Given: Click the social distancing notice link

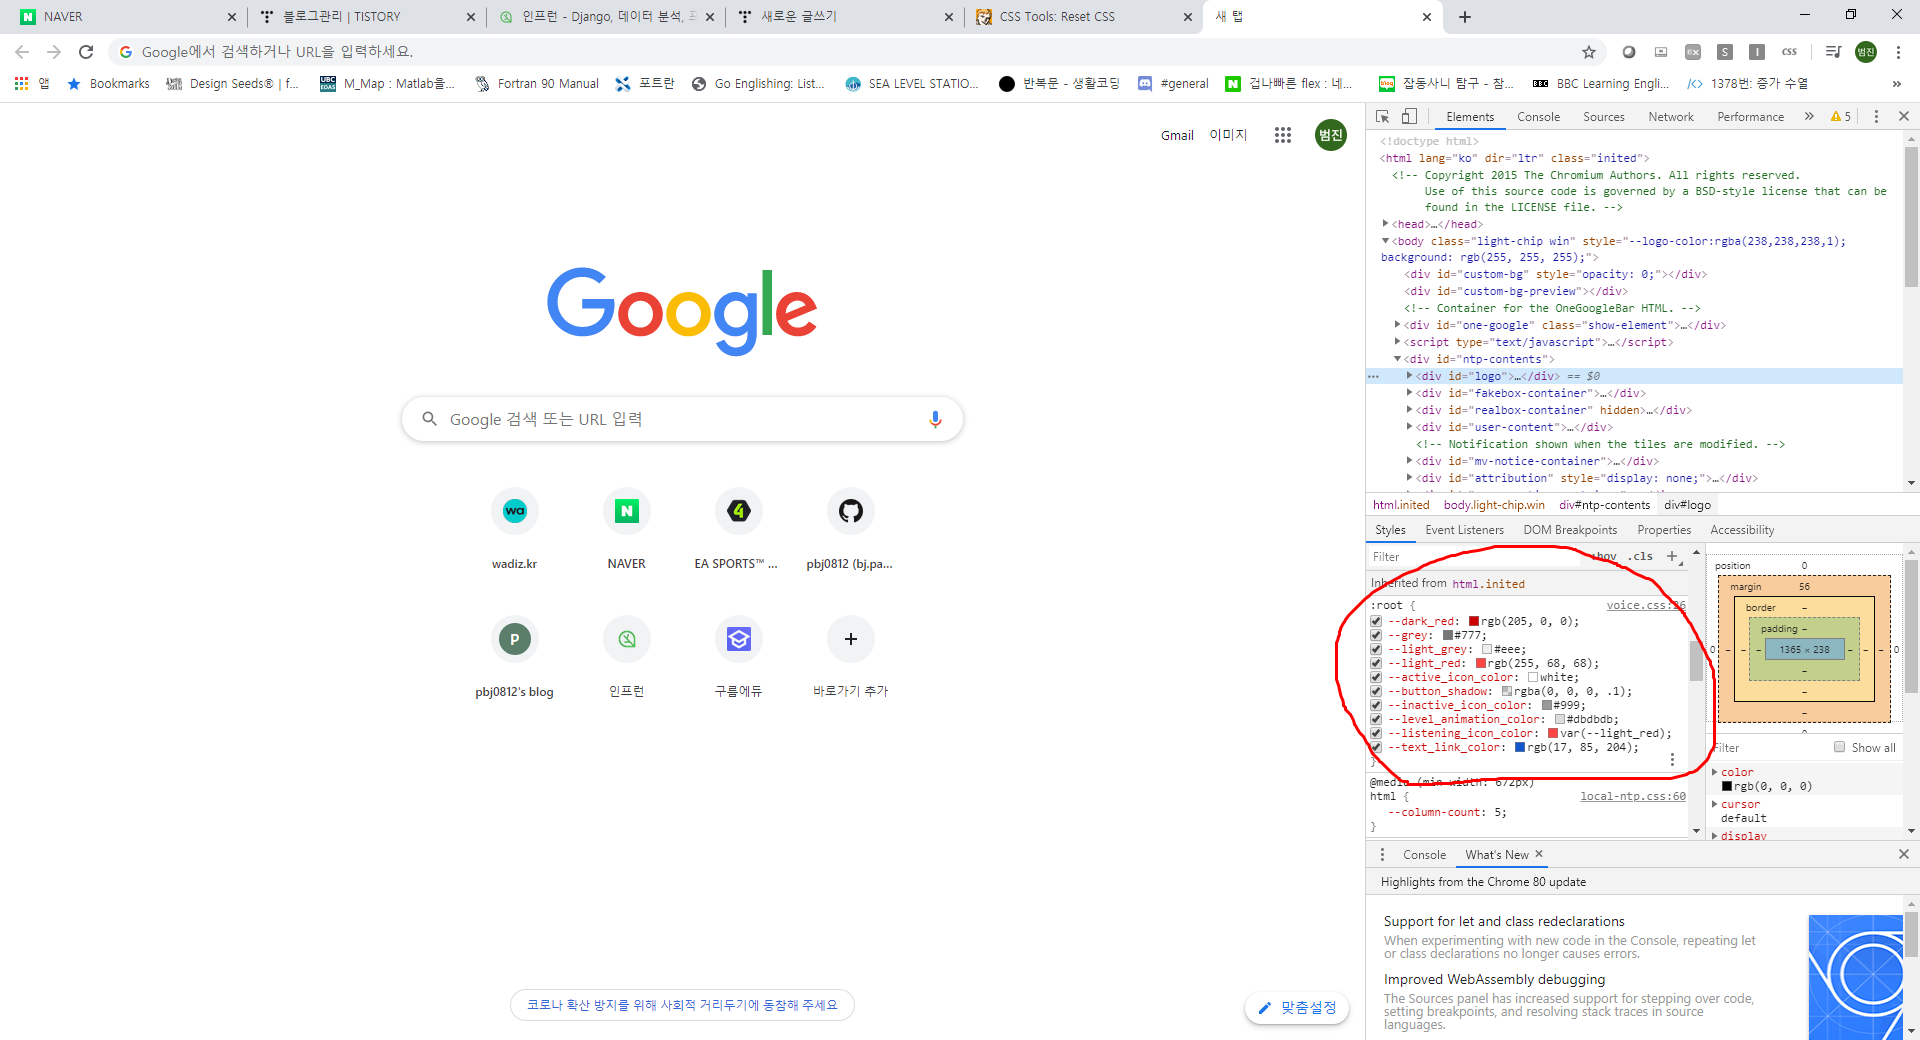Looking at the screenshot, I should (682, 1005).
